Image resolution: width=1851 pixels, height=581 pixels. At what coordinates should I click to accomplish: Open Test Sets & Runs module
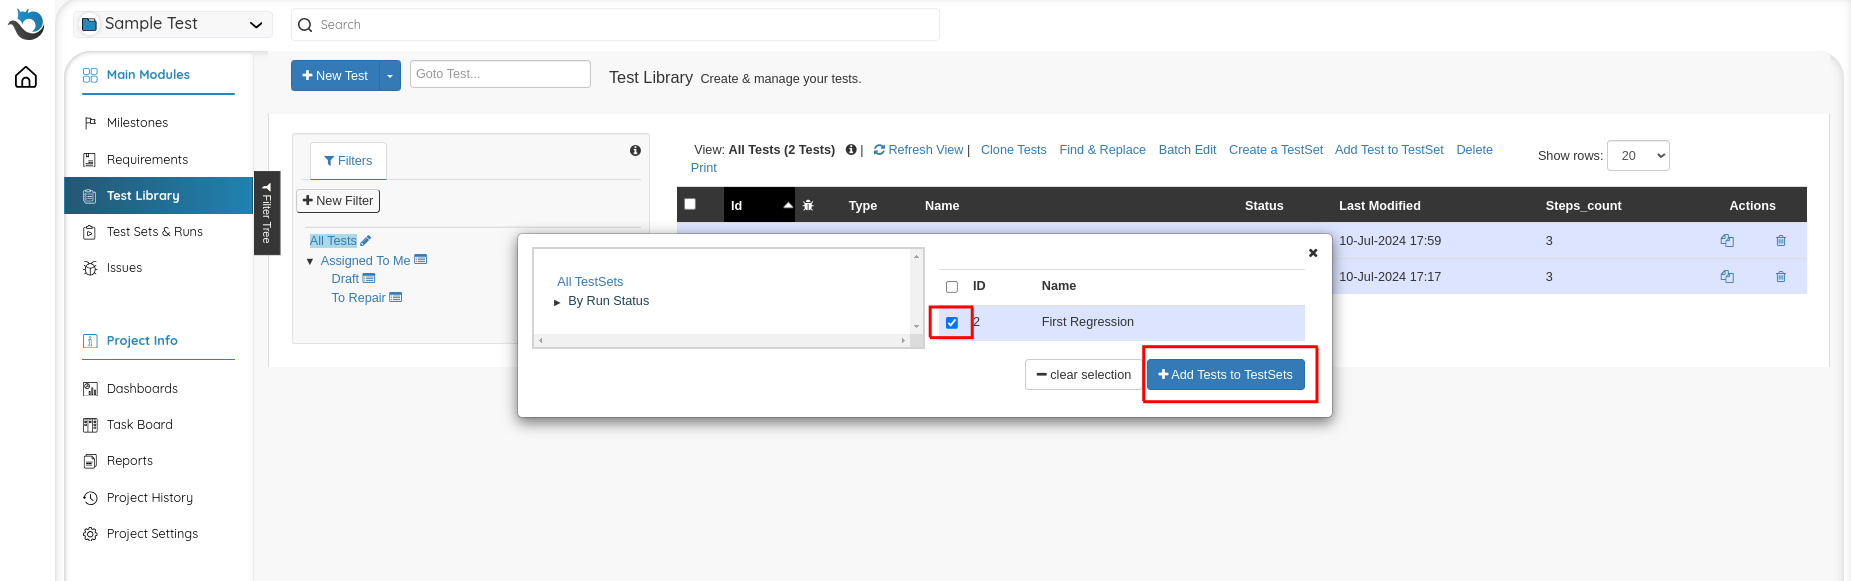154,232
